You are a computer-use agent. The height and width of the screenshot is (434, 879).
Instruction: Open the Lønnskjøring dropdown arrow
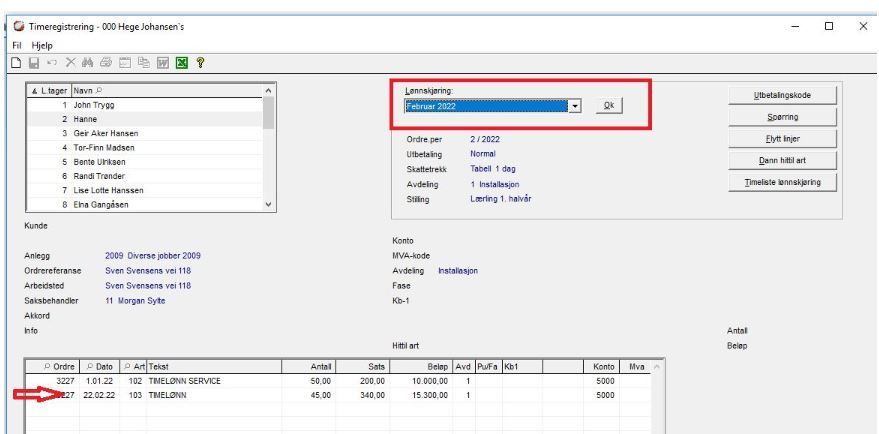(x=575, y=107)
